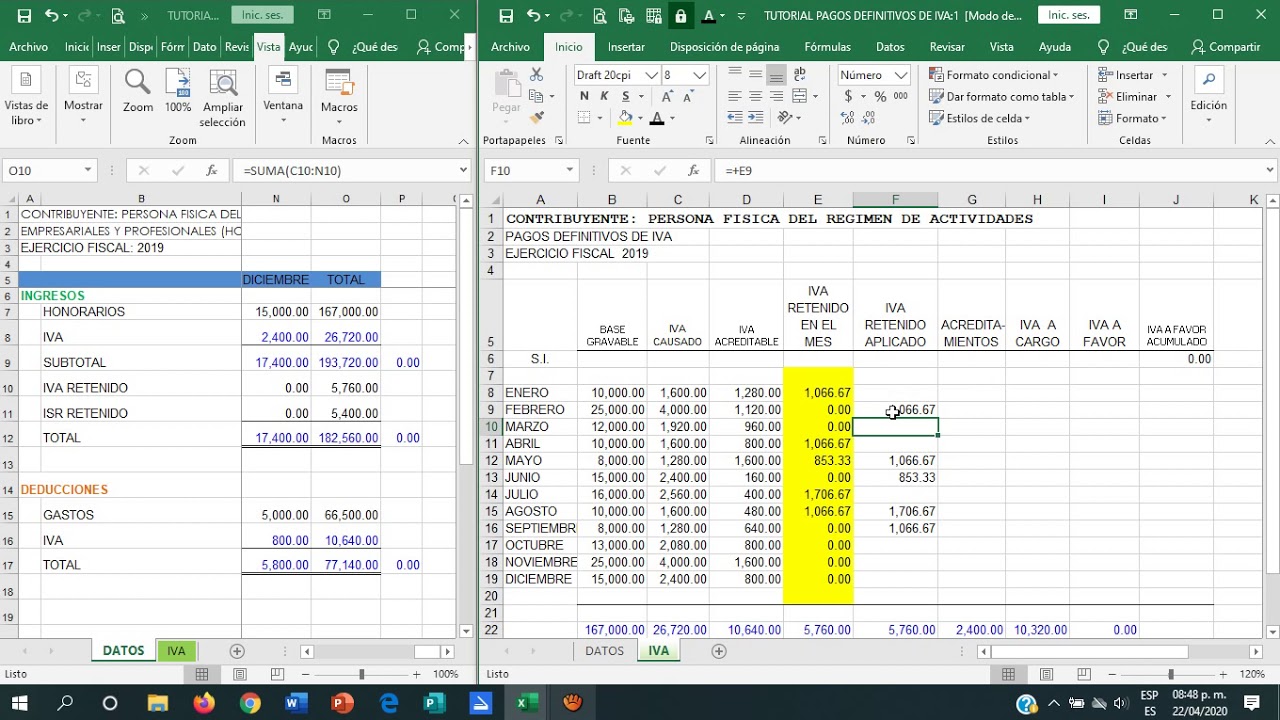
Task: Click Undo arrow in right window
Action: coord(534,16)
